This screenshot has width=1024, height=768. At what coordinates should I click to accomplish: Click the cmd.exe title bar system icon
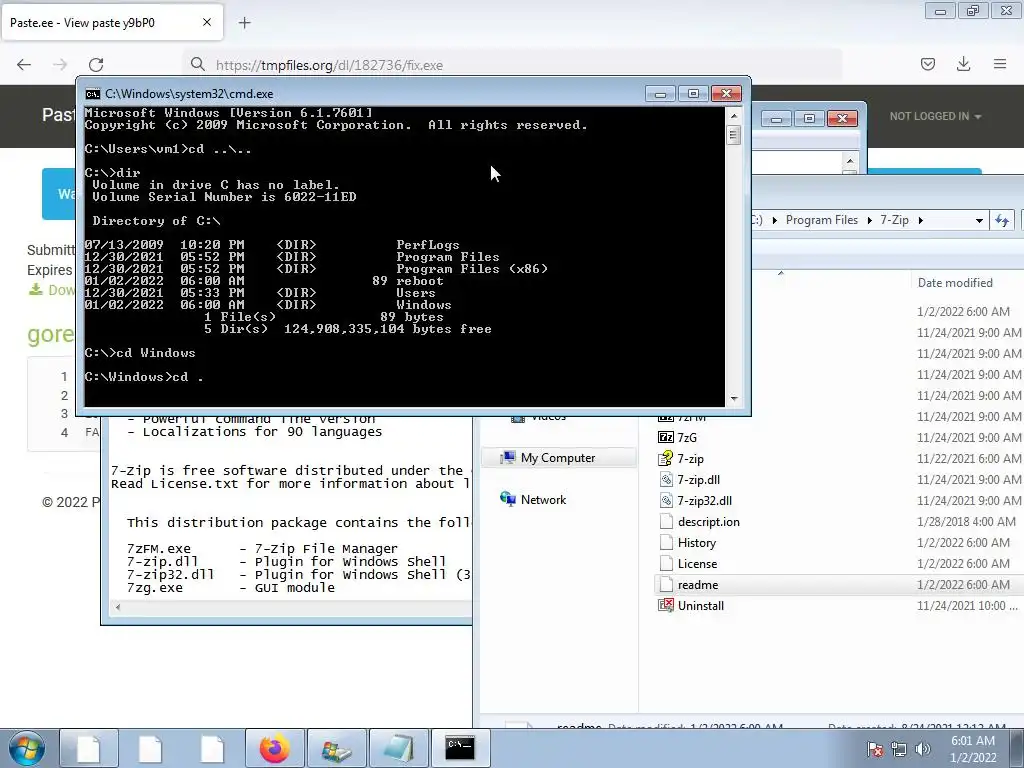coord(93,93)
